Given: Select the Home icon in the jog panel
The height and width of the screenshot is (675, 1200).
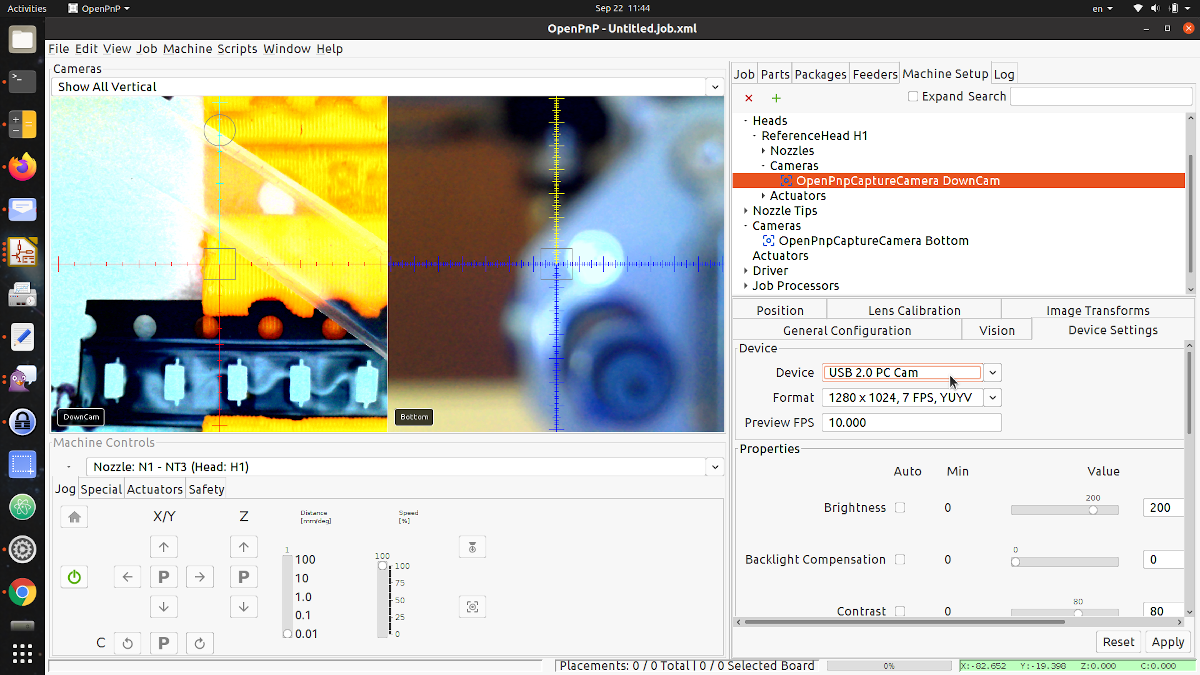Looking at the screenshot, I should [x=73, y=516].
